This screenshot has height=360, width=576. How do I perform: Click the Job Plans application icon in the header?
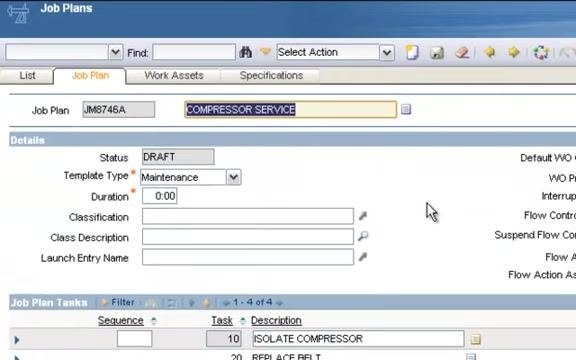18,13
